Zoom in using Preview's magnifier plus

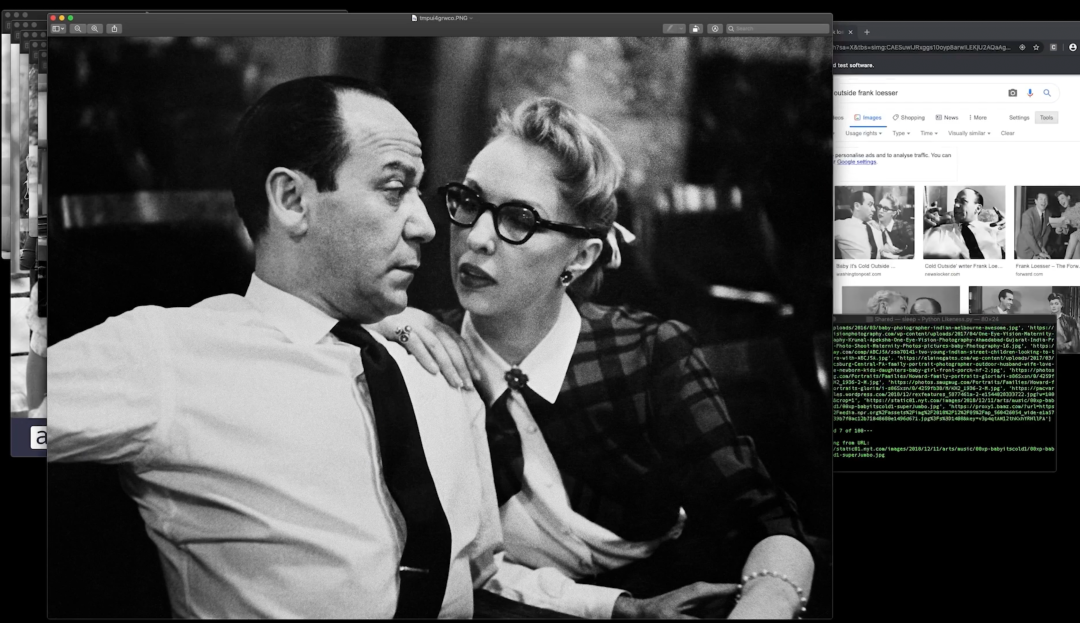[95, 29]
